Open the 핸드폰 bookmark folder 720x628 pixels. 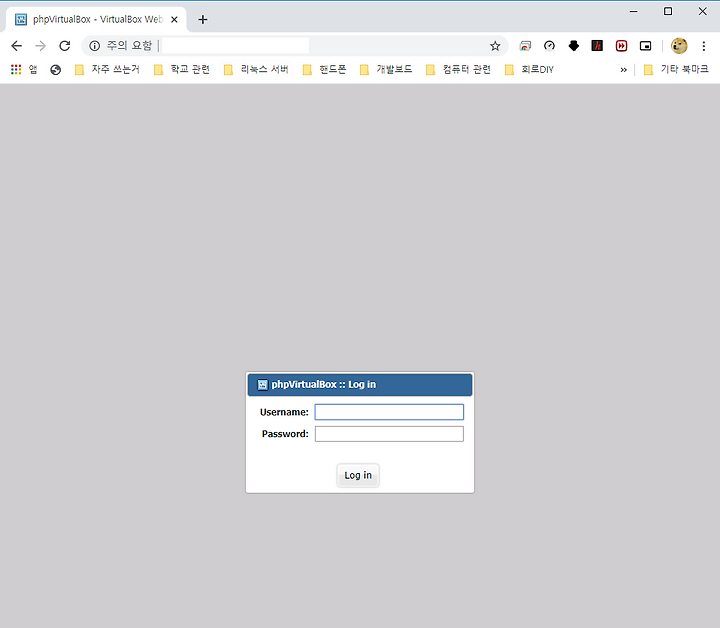point(324,69)
